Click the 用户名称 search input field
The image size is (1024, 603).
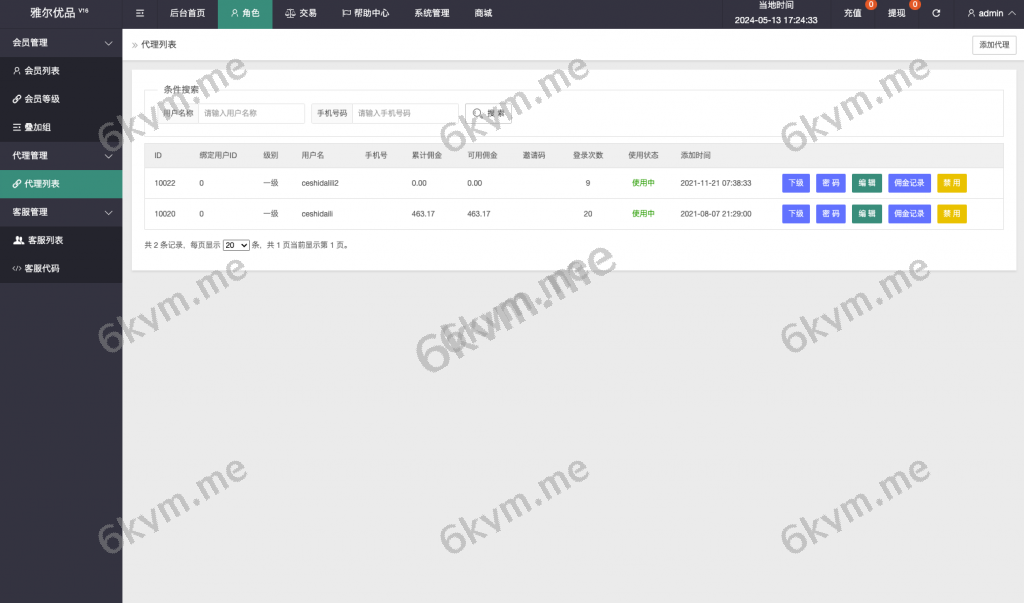pyautogui.click(x=251, y=114)
